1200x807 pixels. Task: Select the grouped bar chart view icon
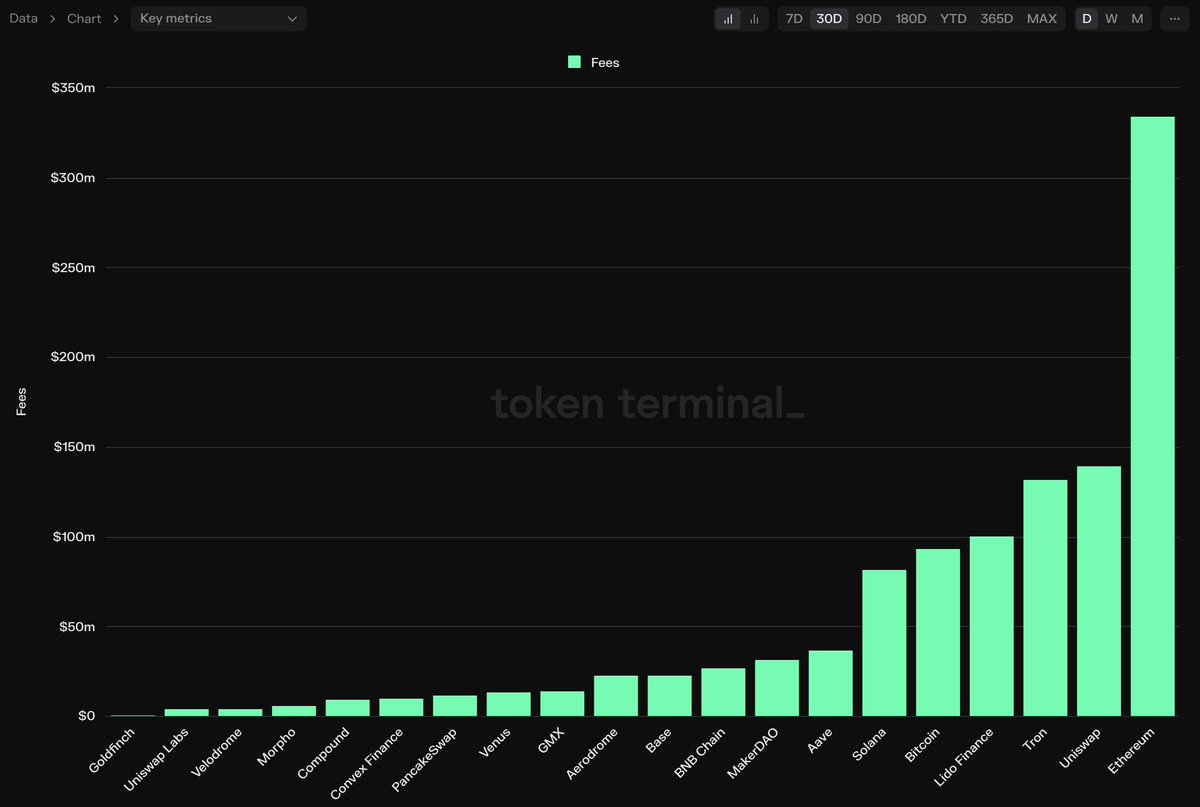click(754, 18)
